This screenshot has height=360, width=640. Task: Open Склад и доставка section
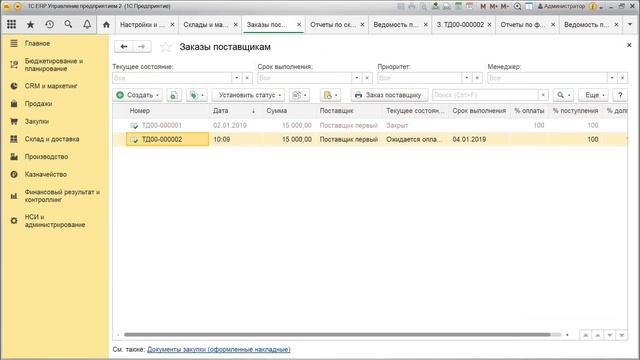pos(52,139)
